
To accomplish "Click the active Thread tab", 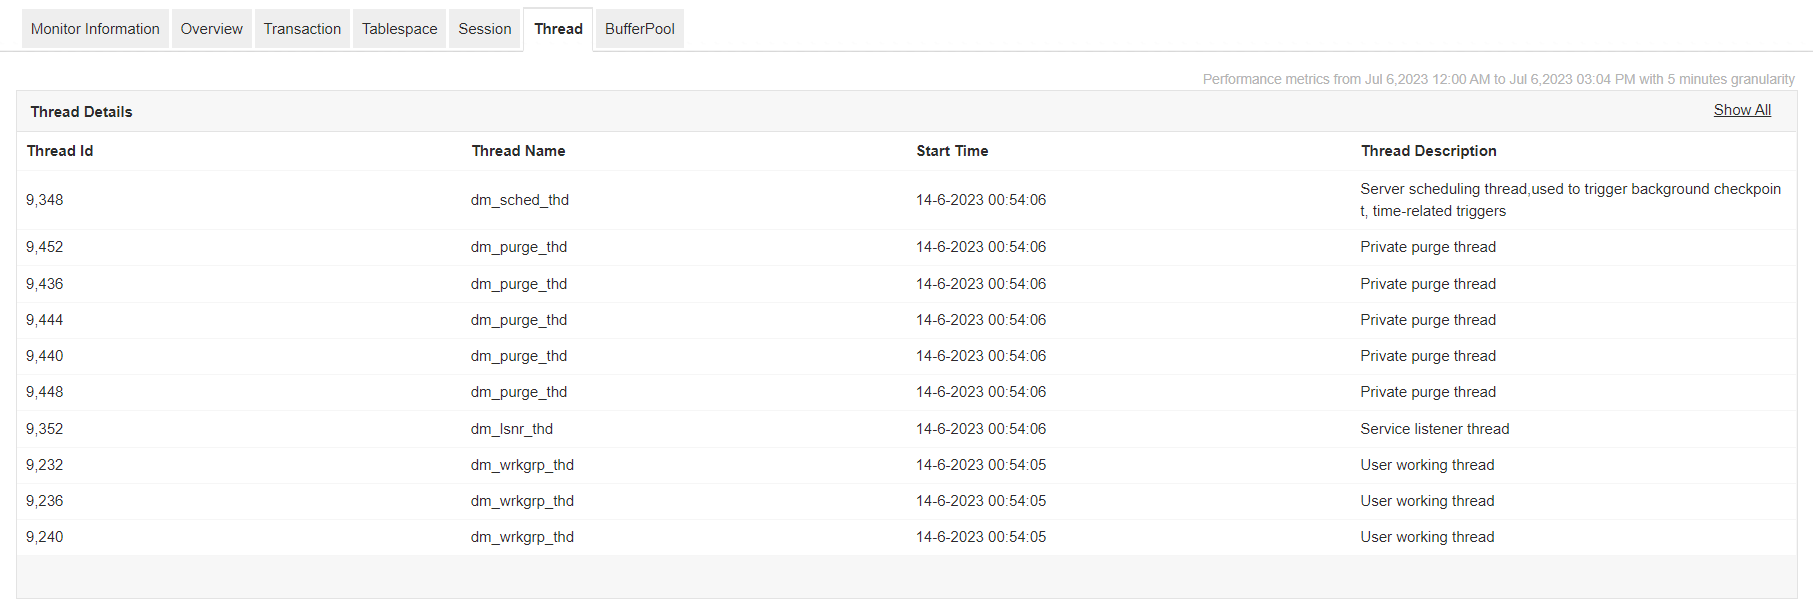I will pyautogui.click(x=558, y=29).
